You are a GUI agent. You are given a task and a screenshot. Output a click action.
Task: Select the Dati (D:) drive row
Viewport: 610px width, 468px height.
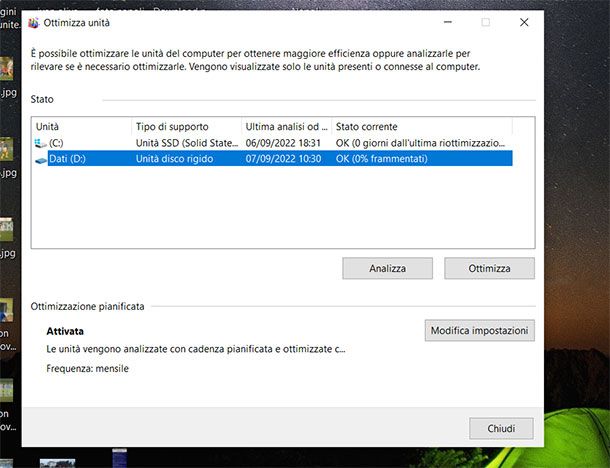pos(273,158)
